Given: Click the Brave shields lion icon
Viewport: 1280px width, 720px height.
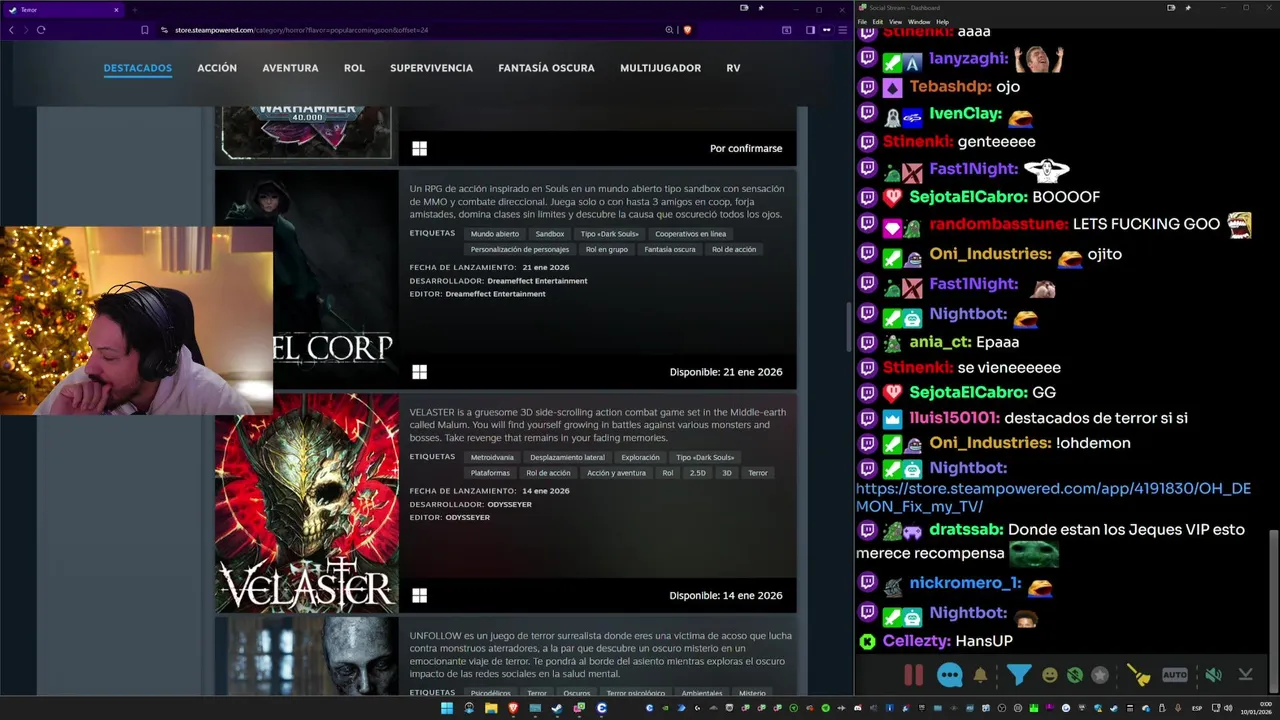Looking at the screenshot, I should pyautogui.click(x=687, y=30).
